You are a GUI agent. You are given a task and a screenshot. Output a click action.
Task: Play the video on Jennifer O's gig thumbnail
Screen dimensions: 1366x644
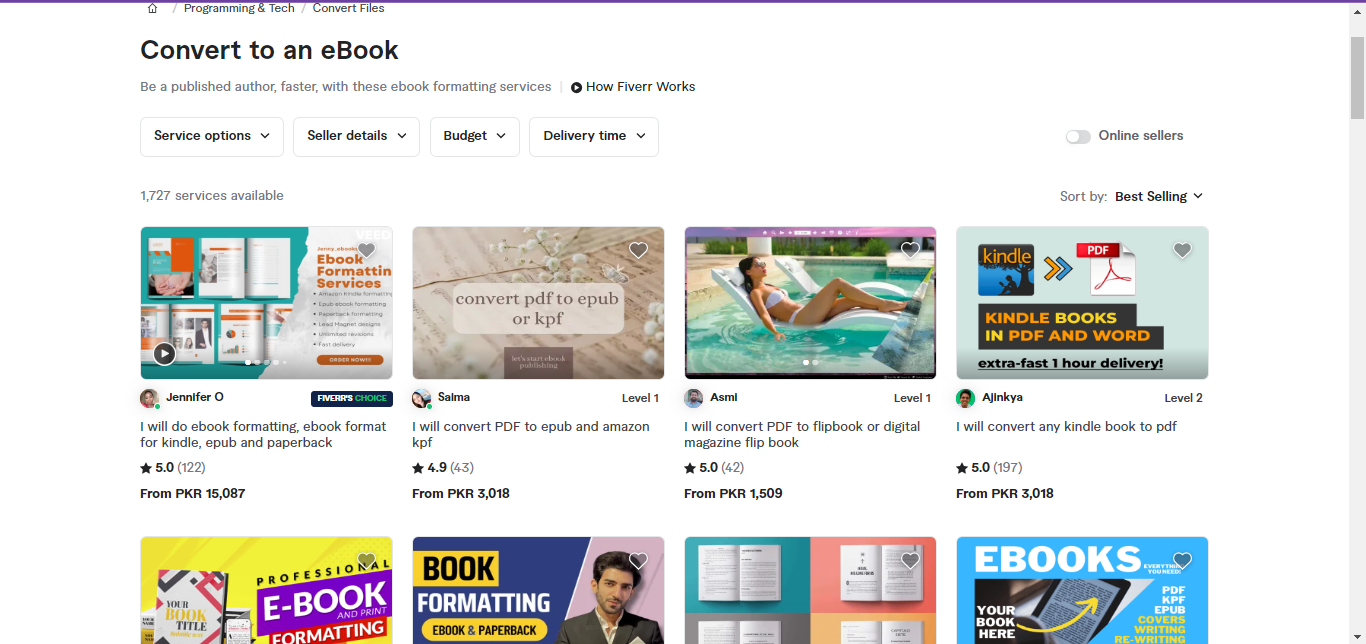pyautogui.click(x=164, y=353)
